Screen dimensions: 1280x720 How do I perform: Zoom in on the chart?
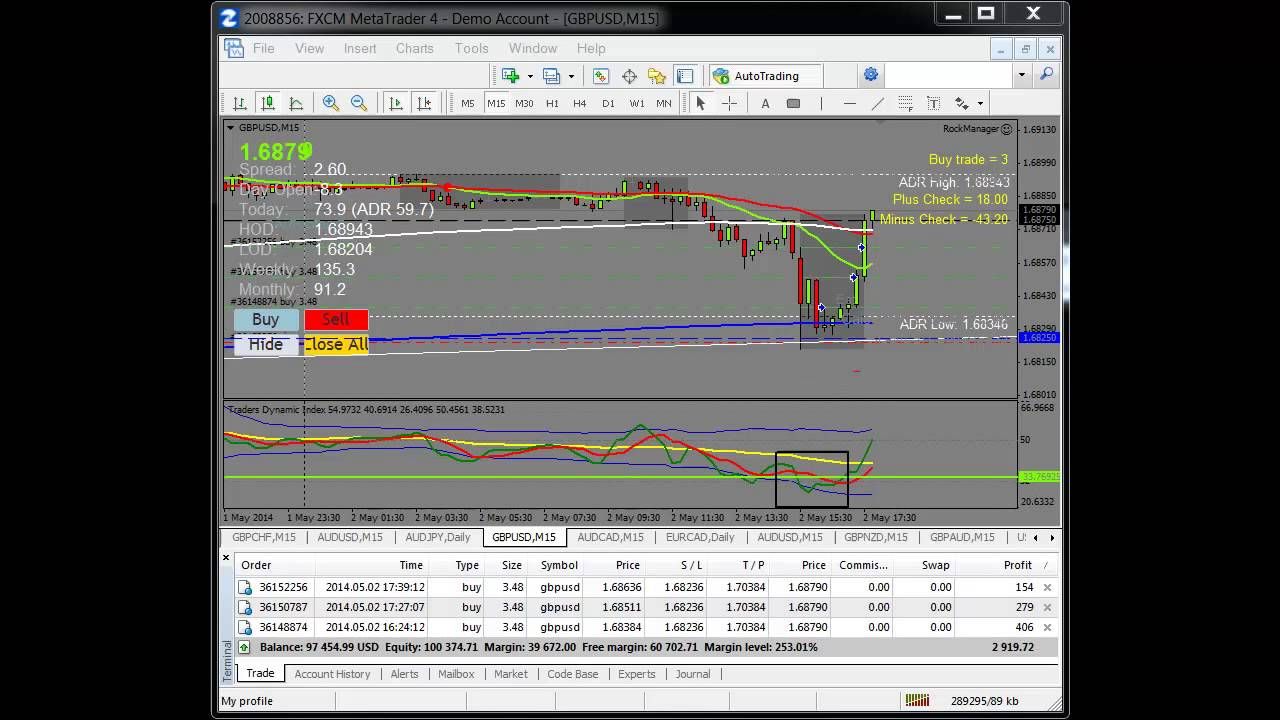[331, 103]
